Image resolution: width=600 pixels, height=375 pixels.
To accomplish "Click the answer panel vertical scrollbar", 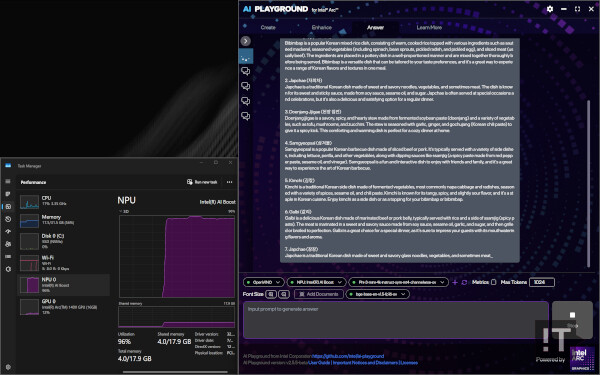I will click(x=589, y=184).
